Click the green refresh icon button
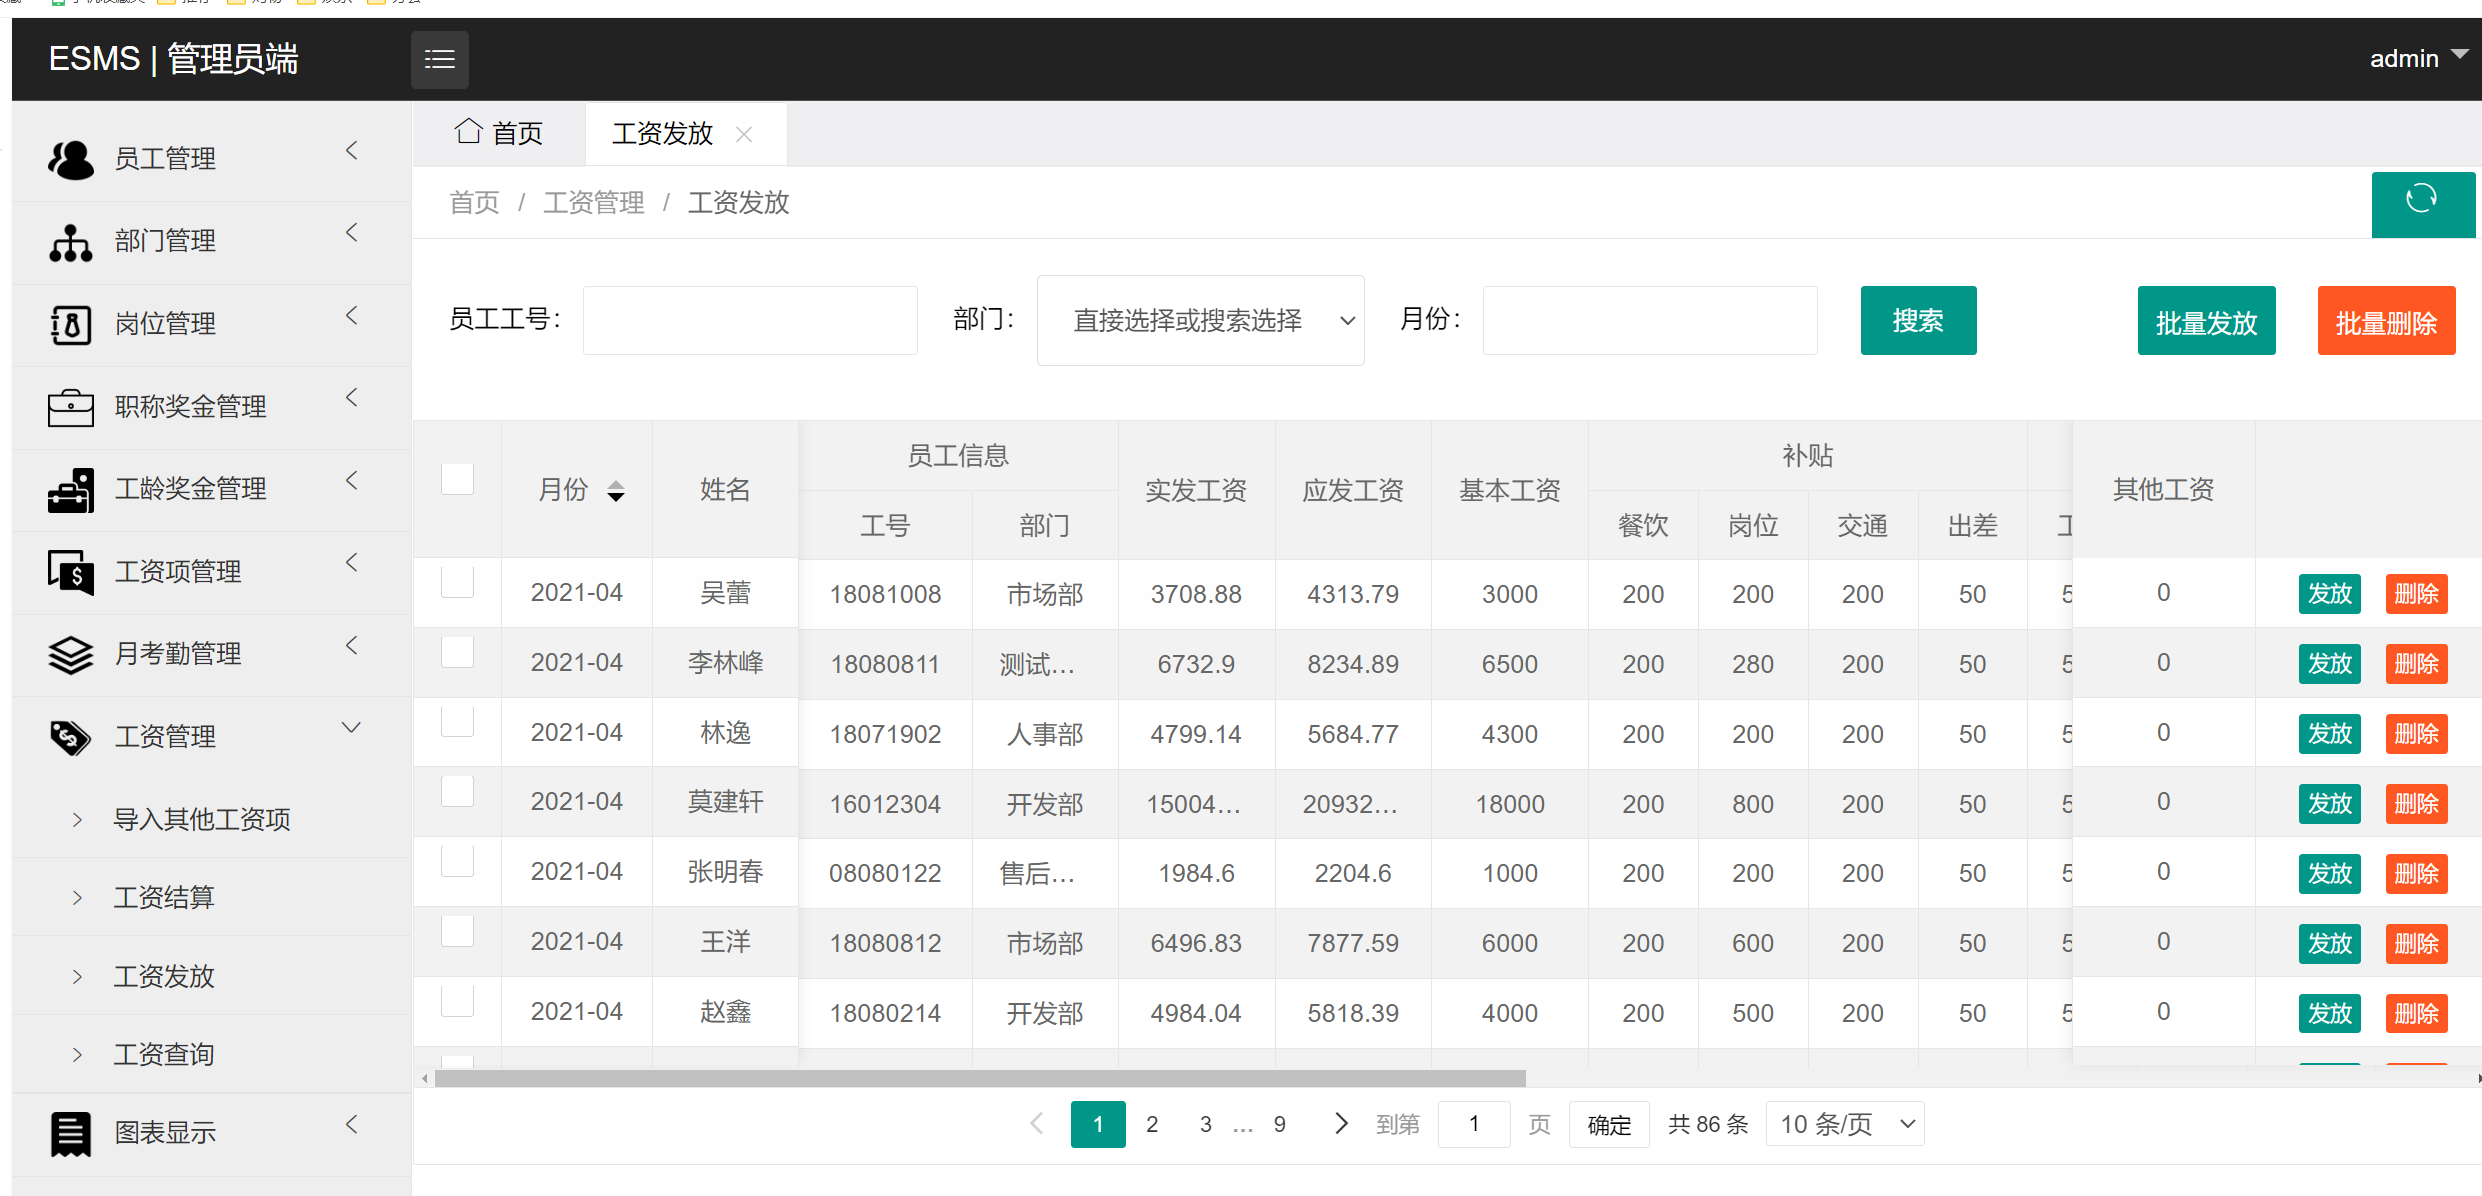This screenshot has height=1196, width=2482. [x=2421, y=200]
